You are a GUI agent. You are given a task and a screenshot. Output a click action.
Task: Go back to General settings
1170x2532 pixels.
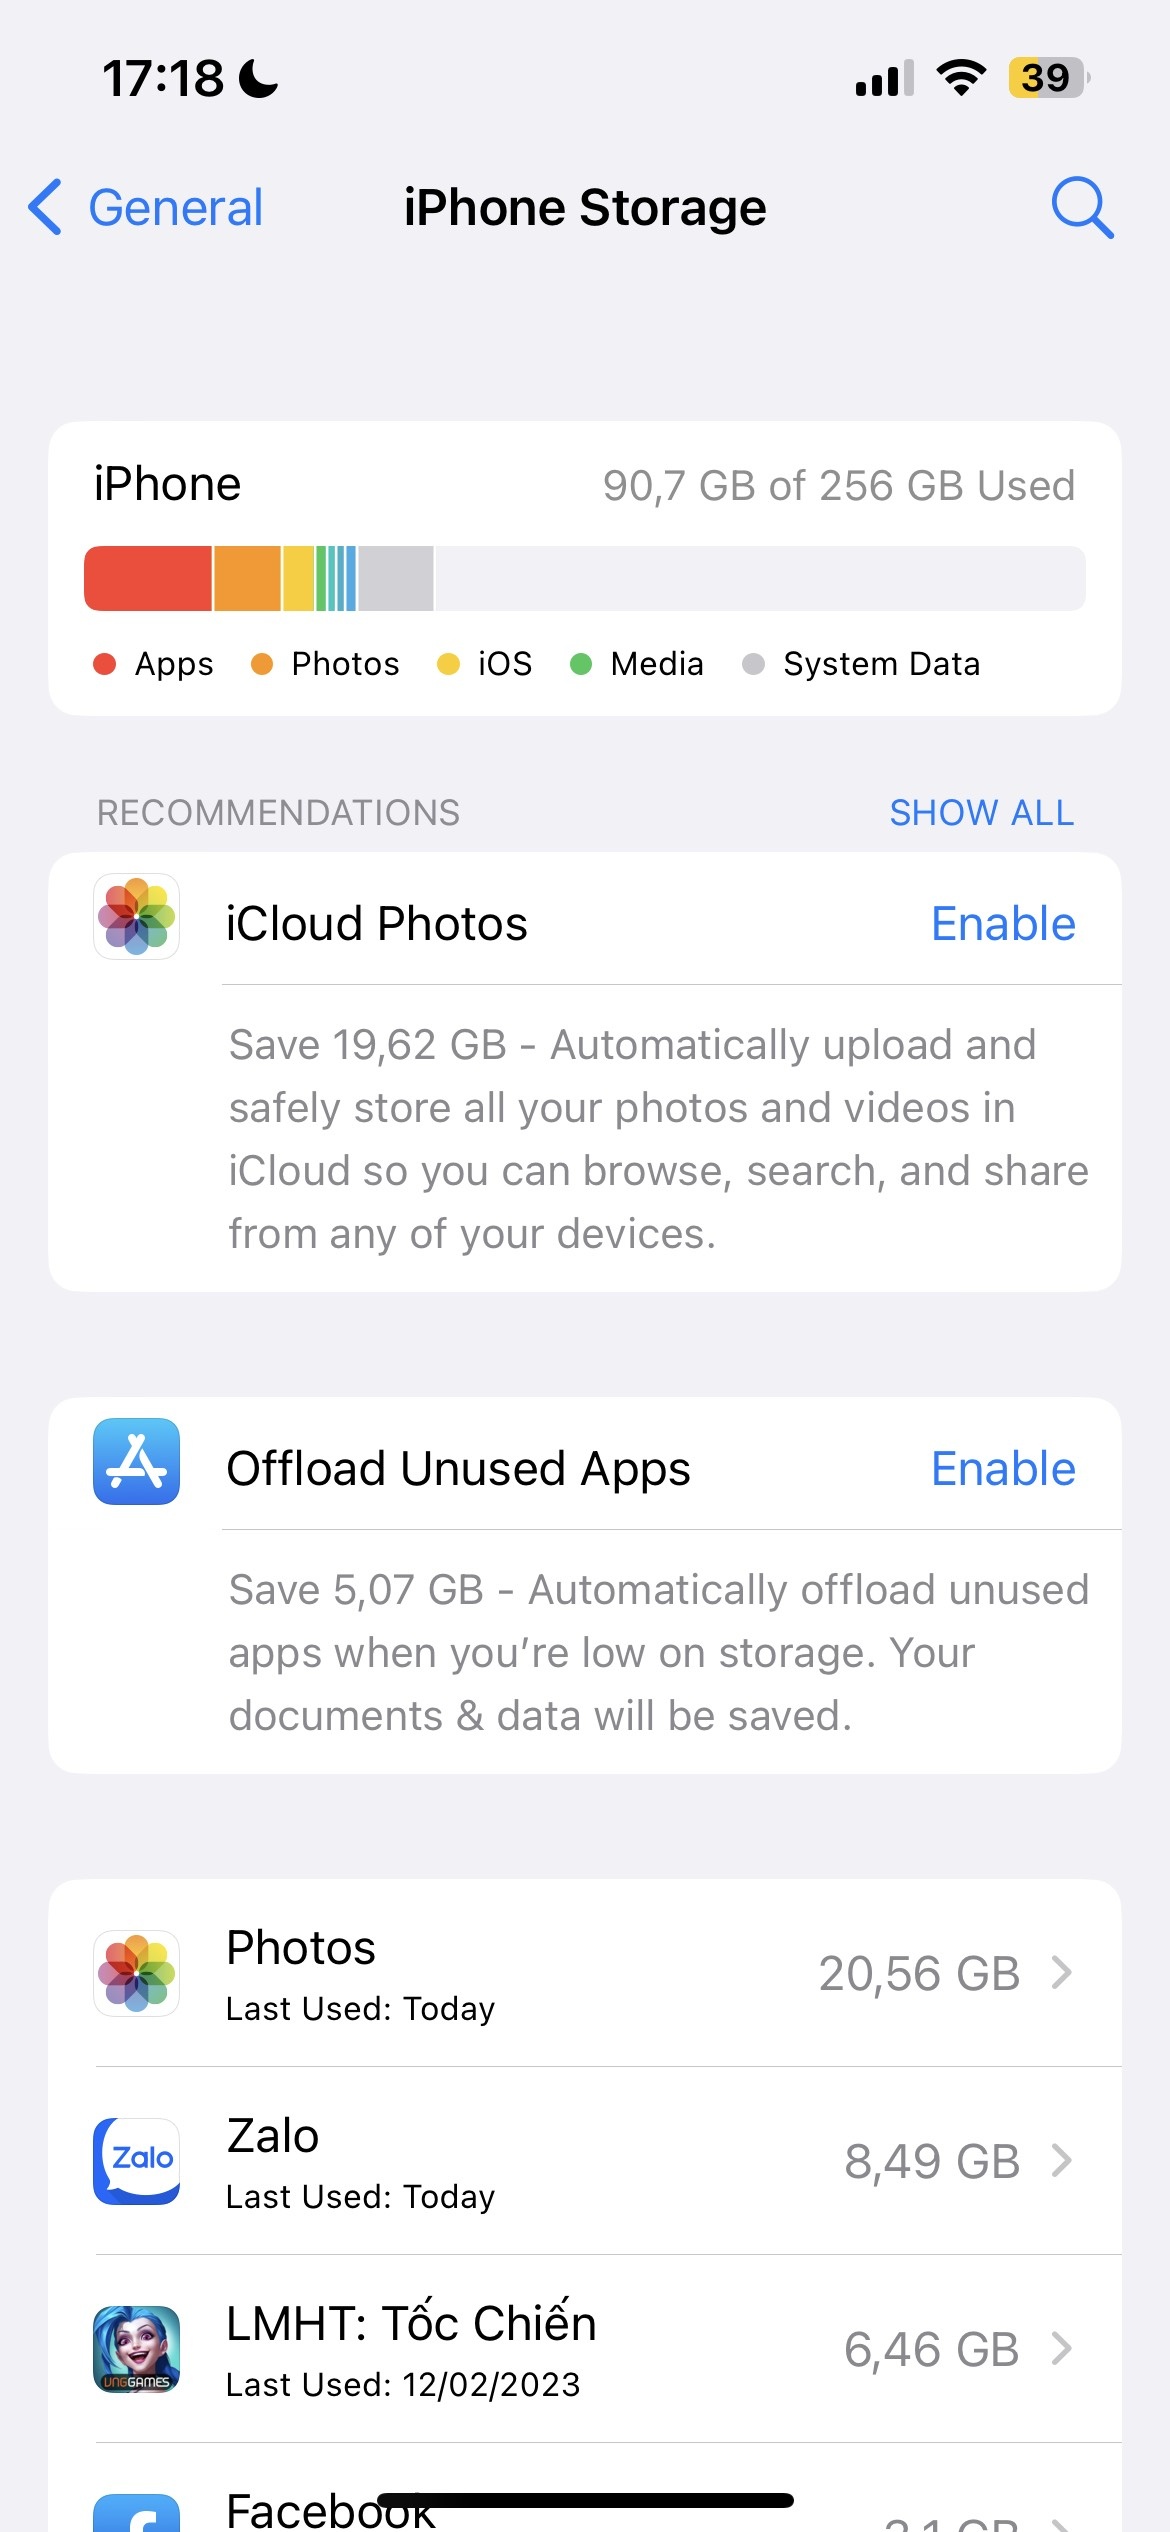click(x=145, y=207)
